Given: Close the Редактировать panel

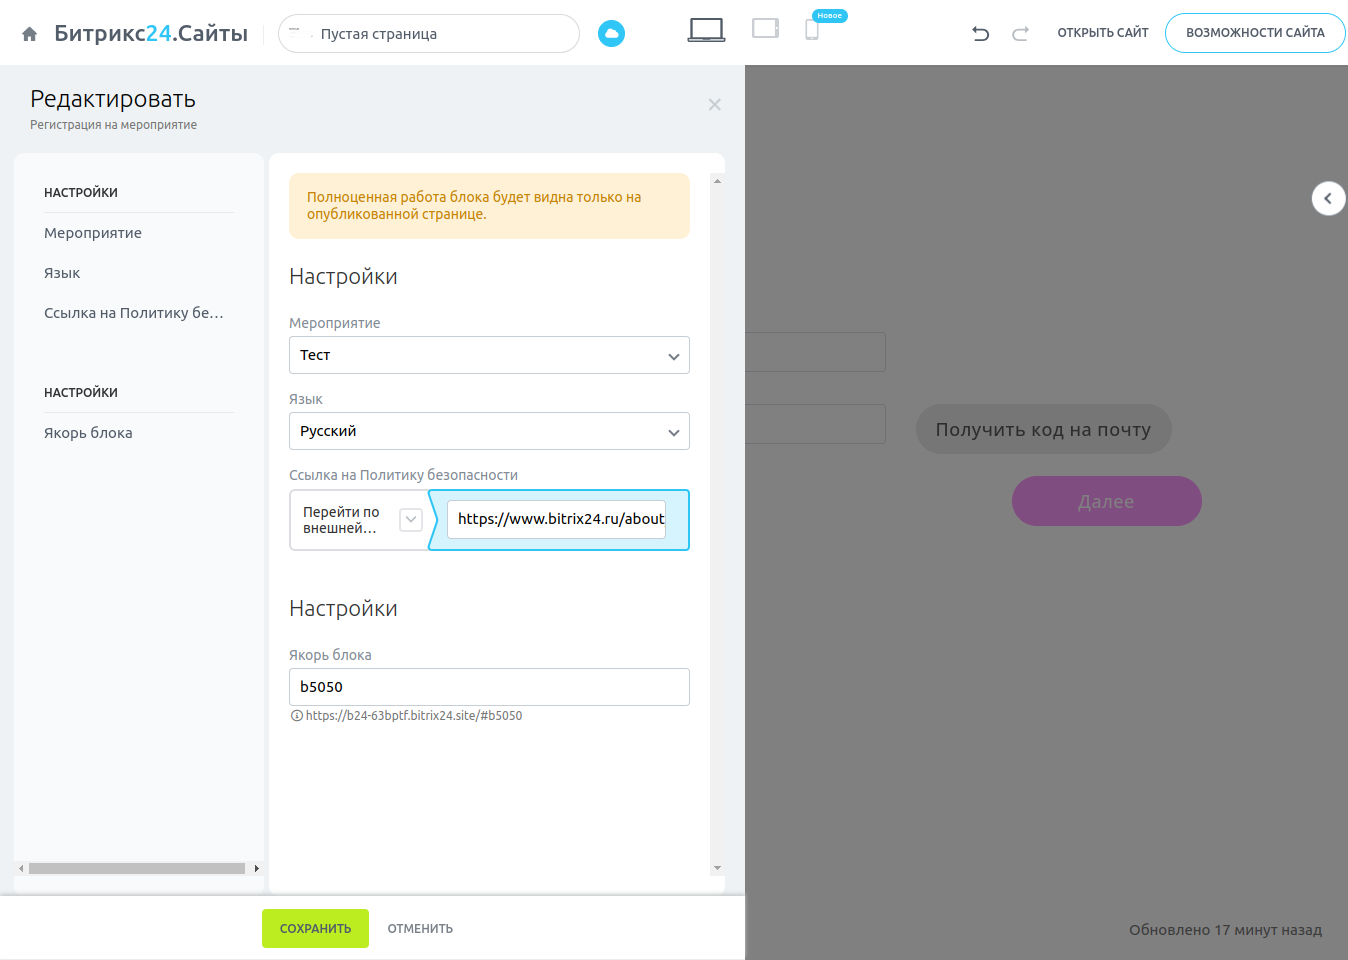Looking at the screenshot, I should (714, 105).
